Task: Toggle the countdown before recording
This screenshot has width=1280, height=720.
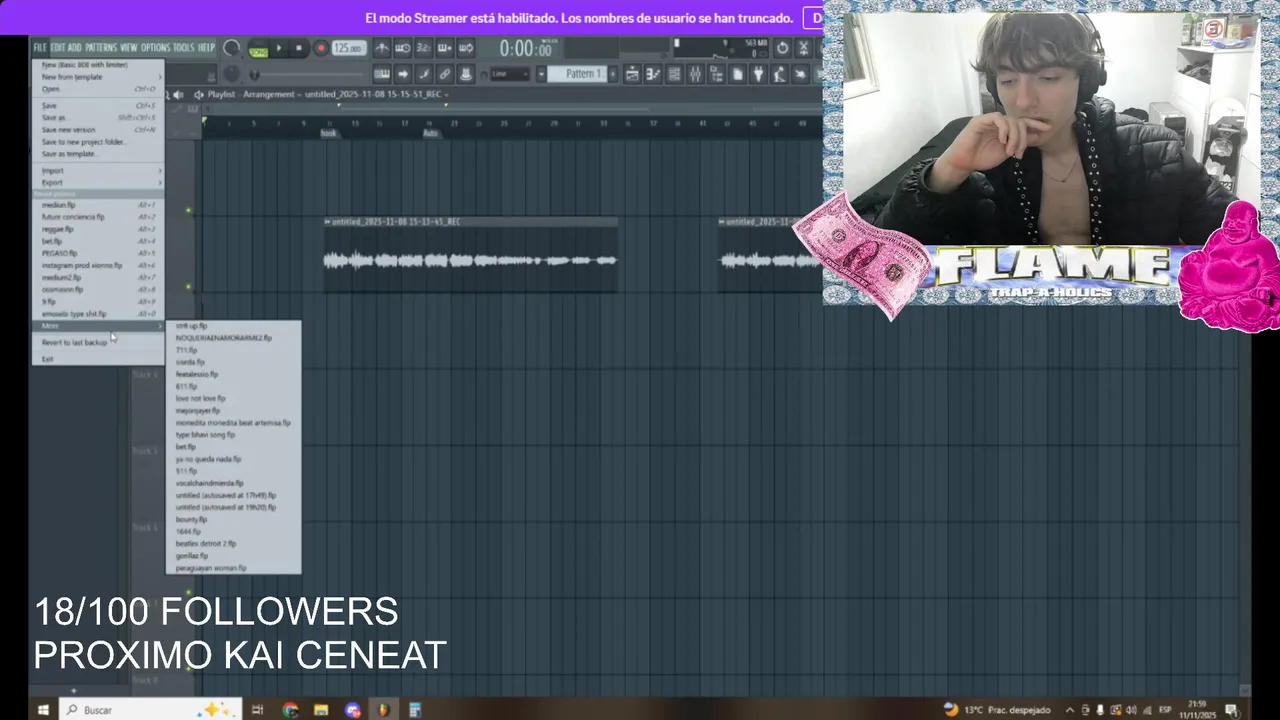Action: click(423, 48)
